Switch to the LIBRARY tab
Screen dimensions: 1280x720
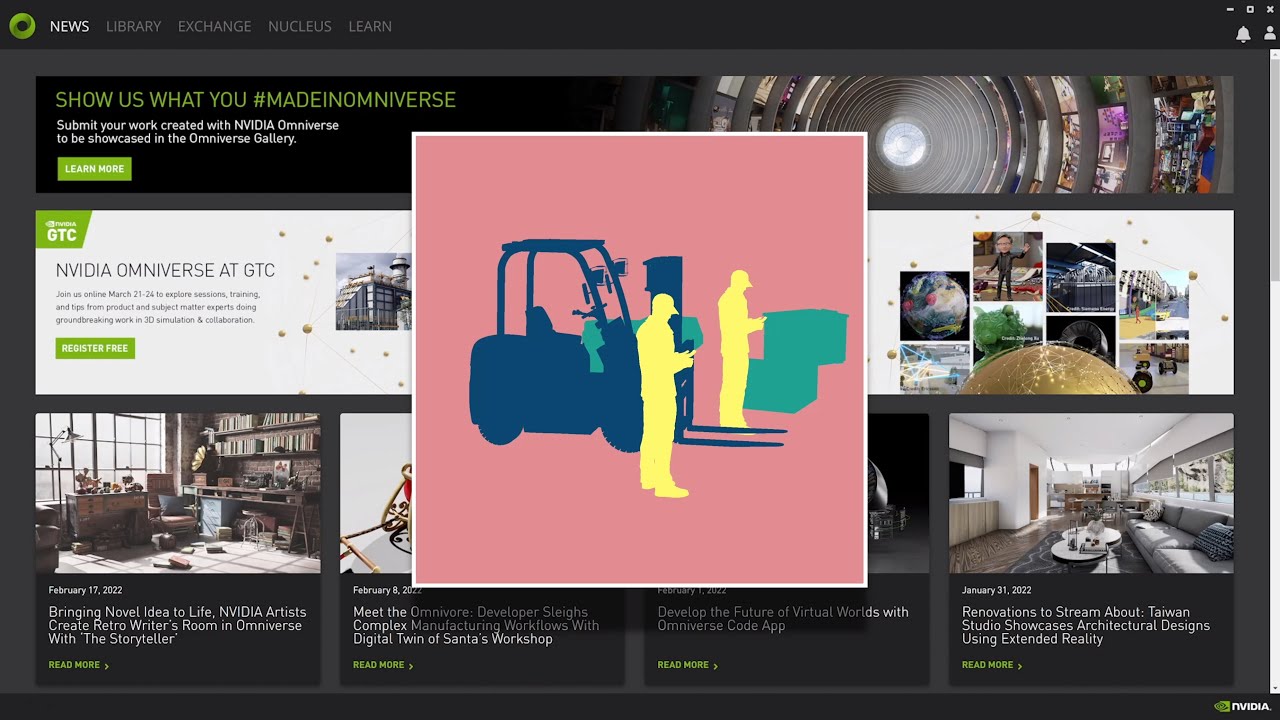pyautogui.click(x=133, y=26)
